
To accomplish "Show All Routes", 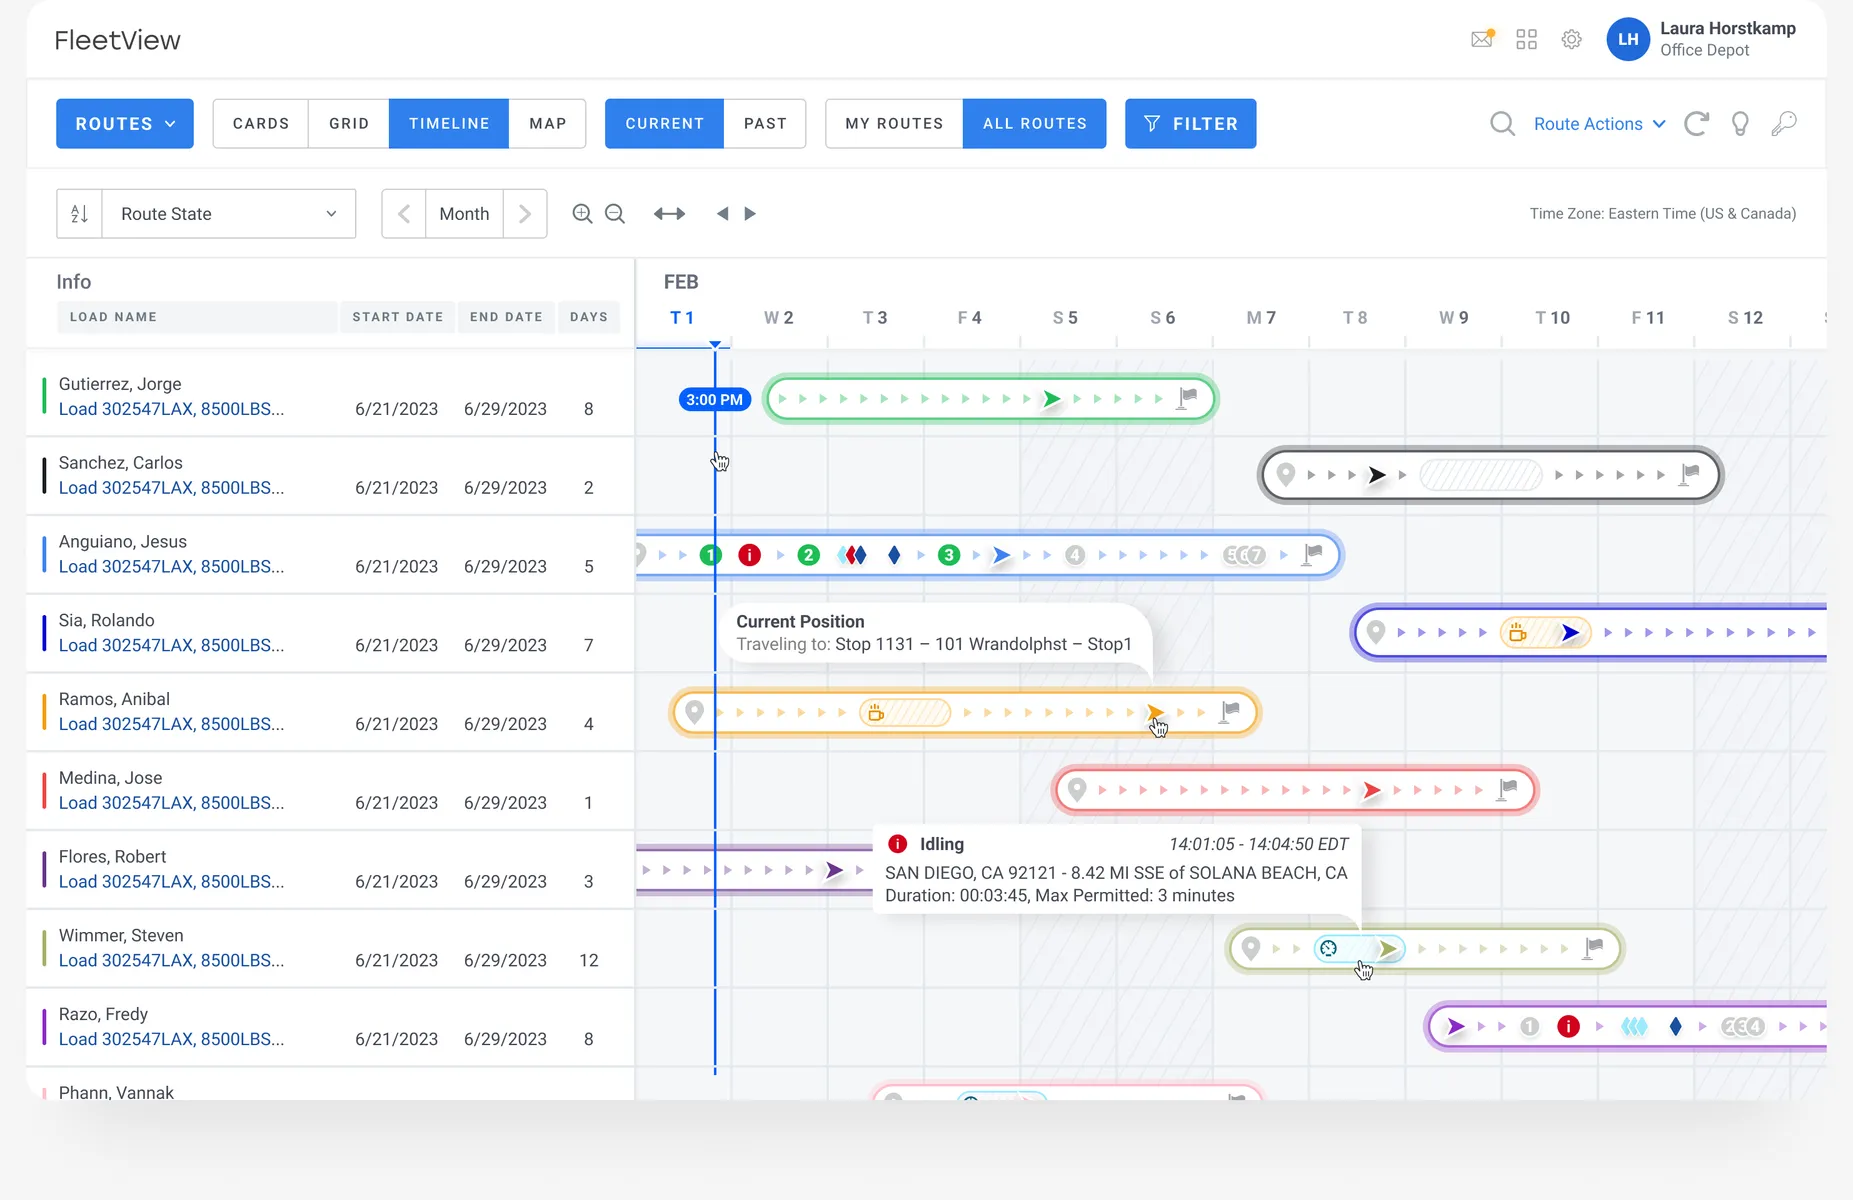I will coord(1035,123).
